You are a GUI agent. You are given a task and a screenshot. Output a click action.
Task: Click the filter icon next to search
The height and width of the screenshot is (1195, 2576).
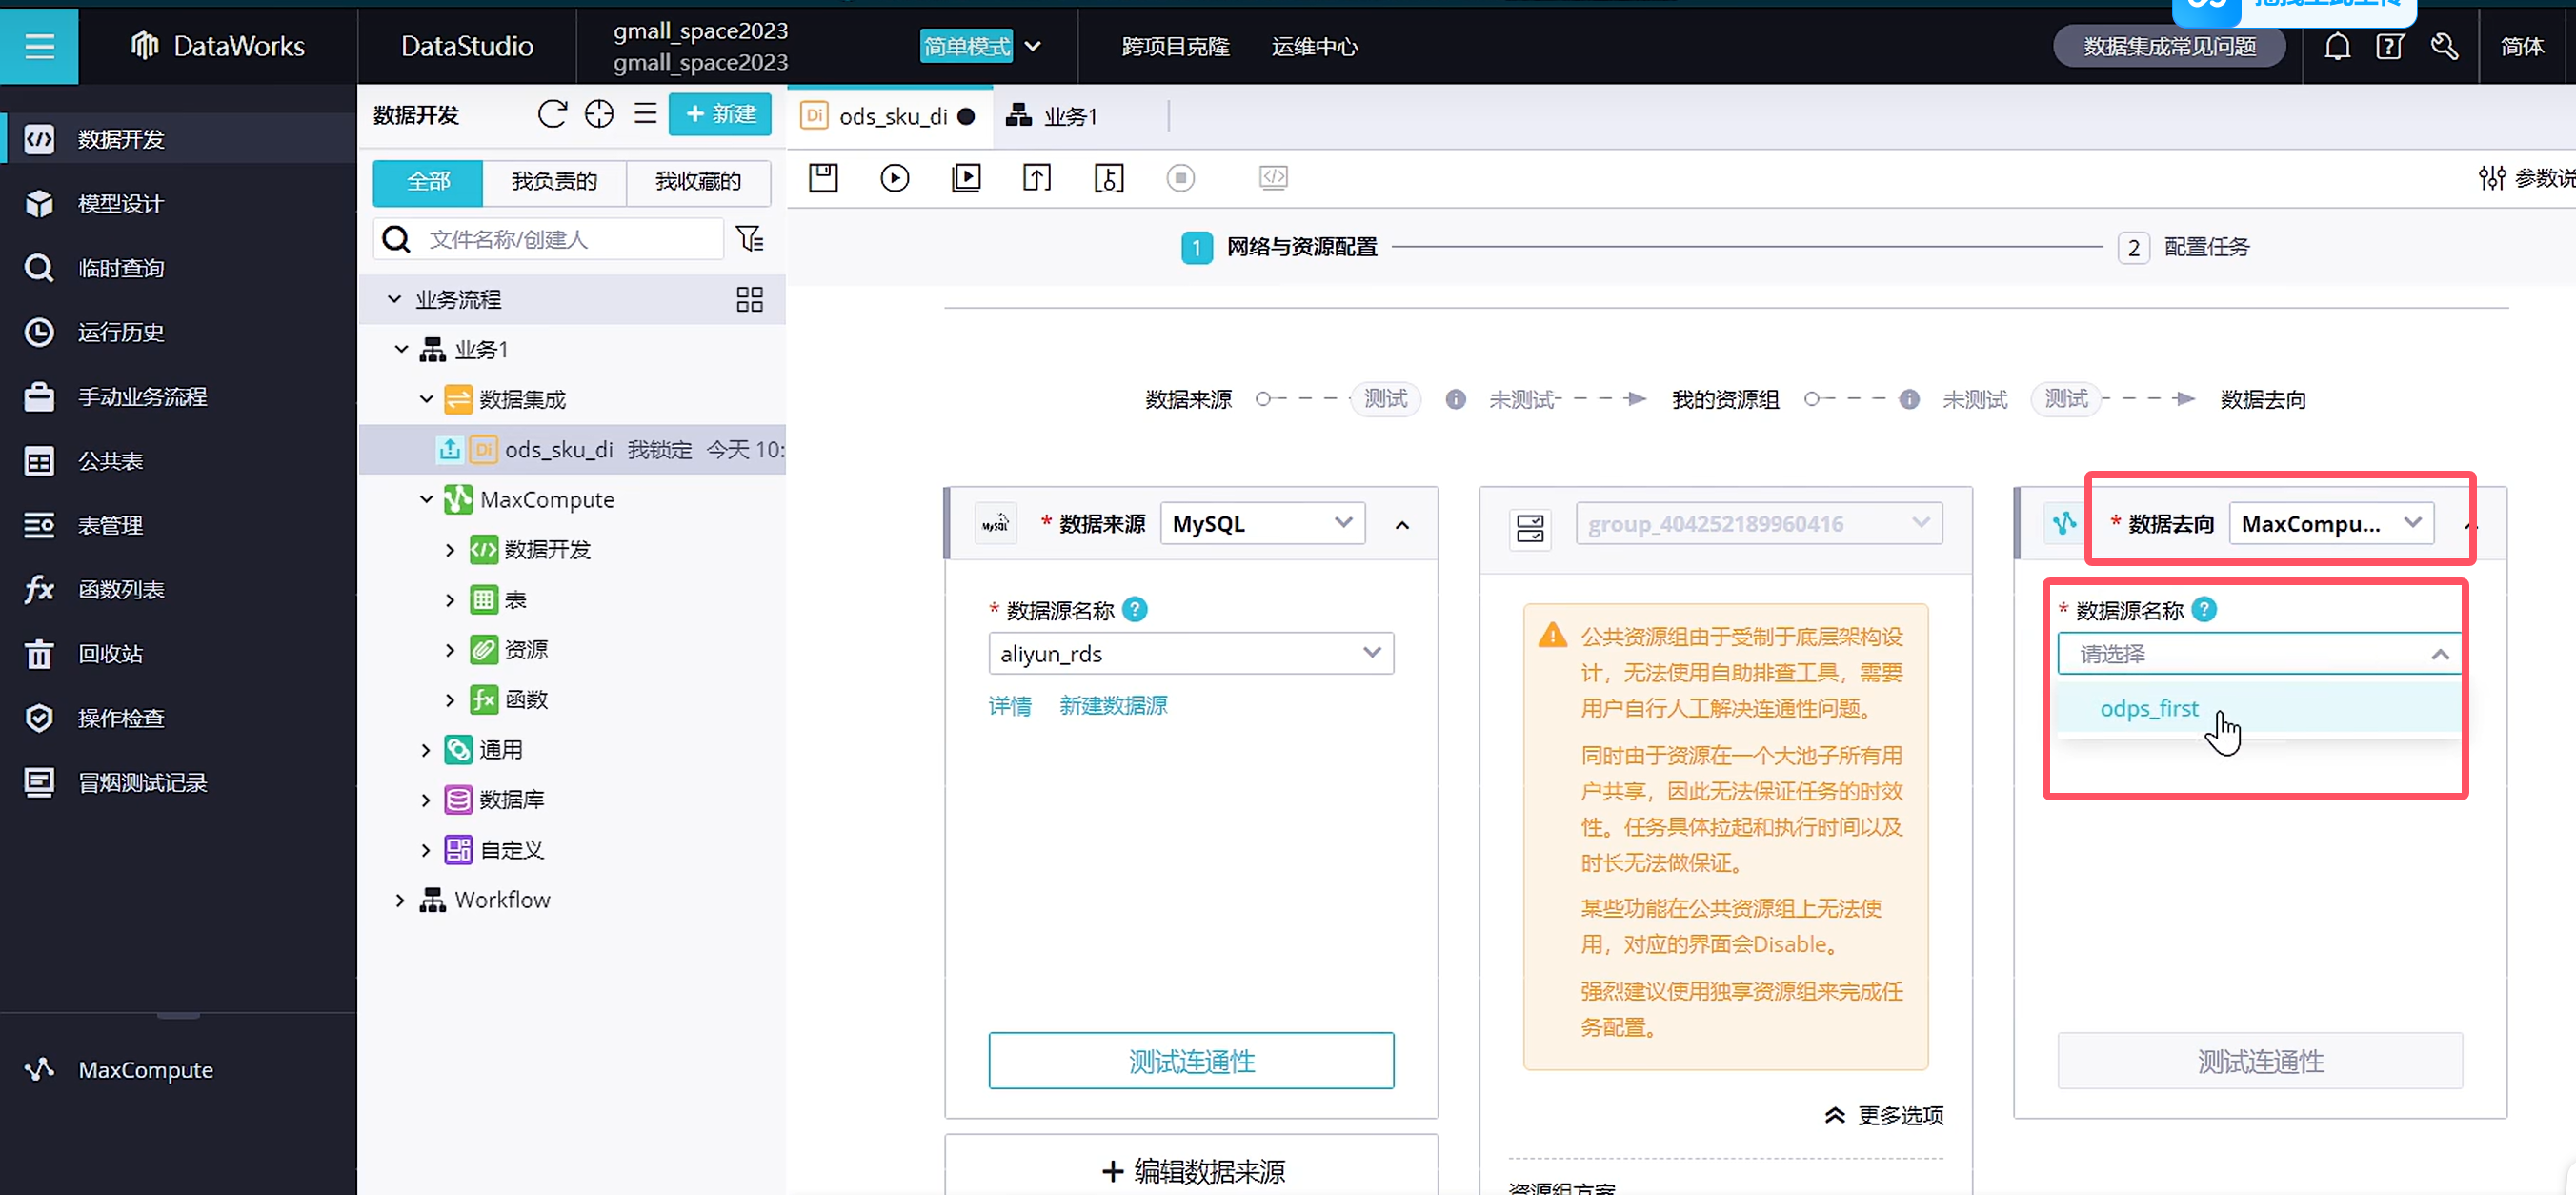pos(749,239)
